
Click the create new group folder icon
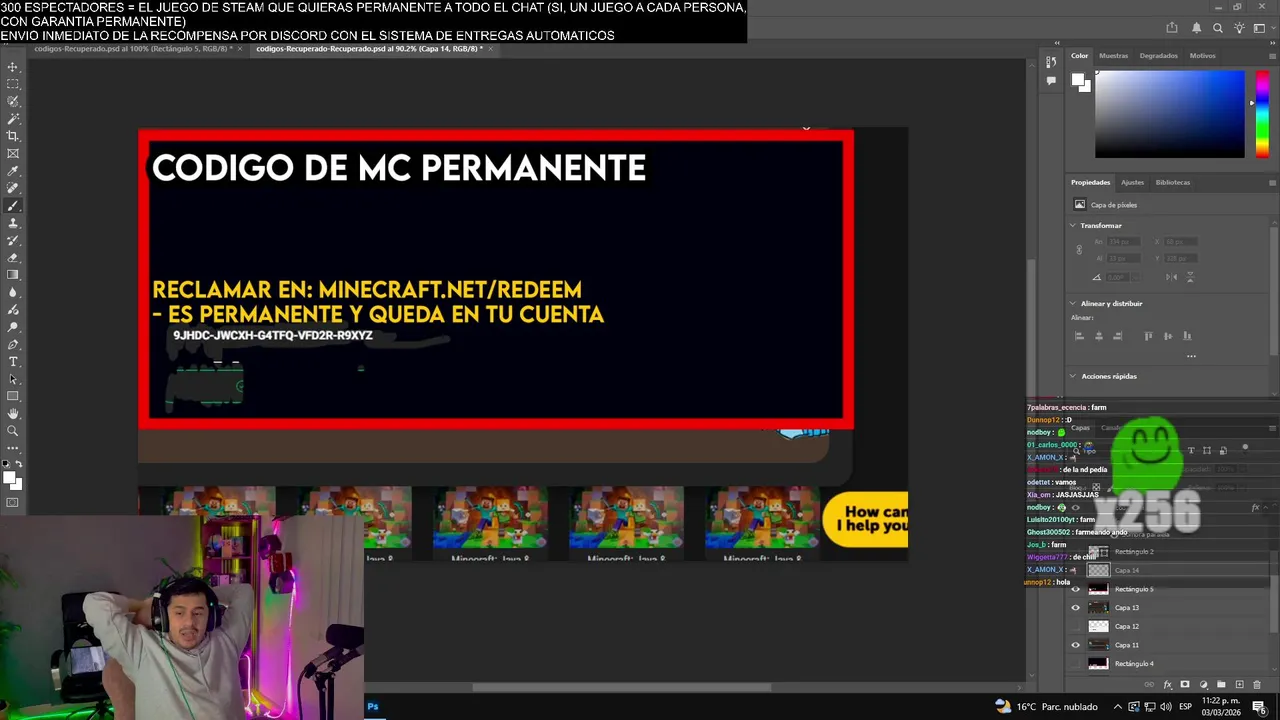click(1221, 685)
